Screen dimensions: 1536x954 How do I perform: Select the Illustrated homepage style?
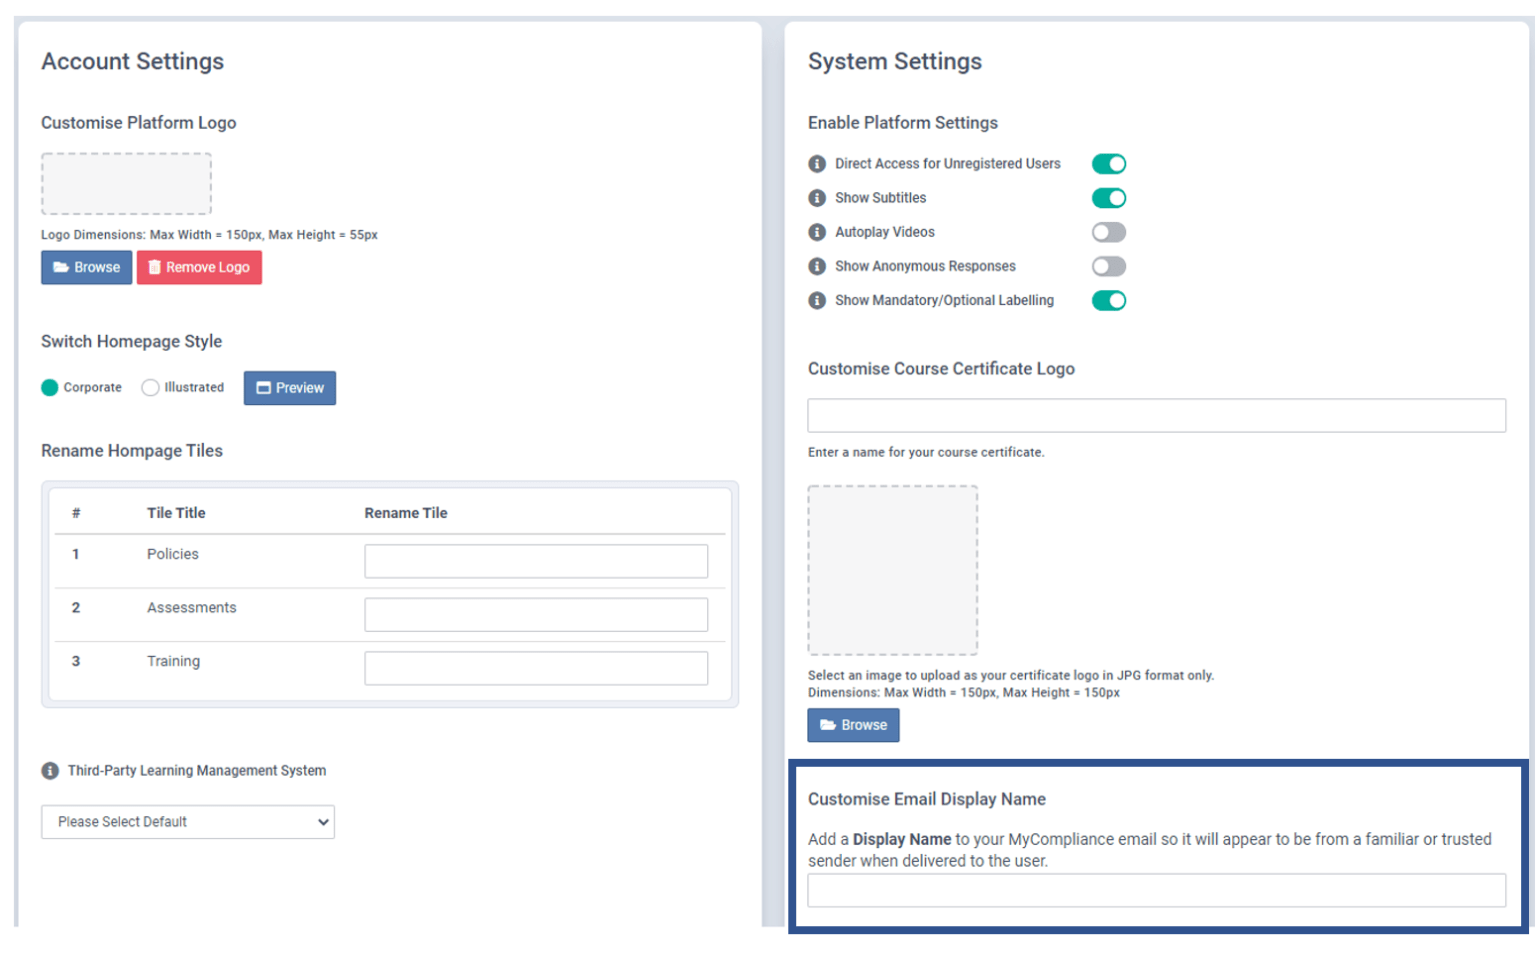[150, 387]
